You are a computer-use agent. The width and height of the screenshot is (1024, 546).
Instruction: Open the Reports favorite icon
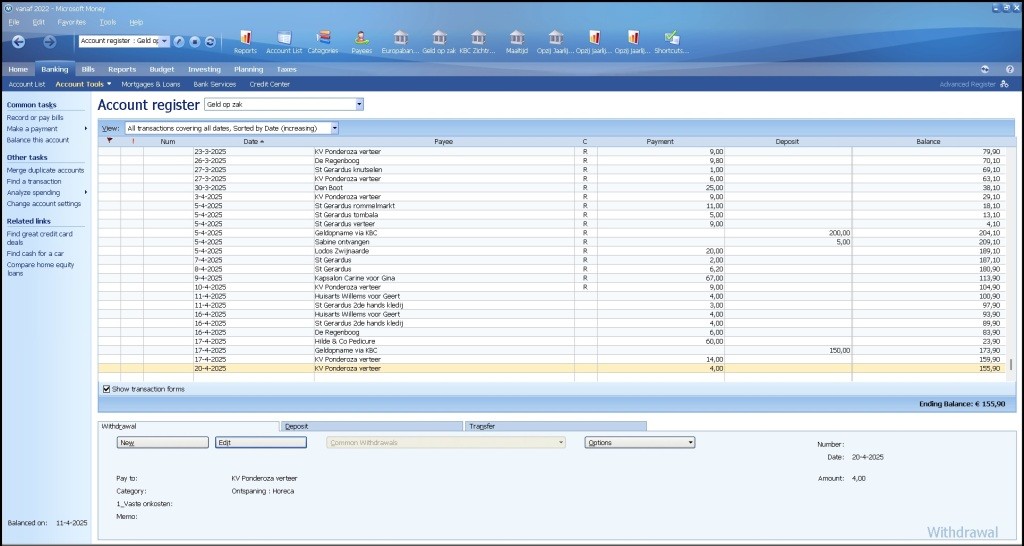[x=246, y=42]
